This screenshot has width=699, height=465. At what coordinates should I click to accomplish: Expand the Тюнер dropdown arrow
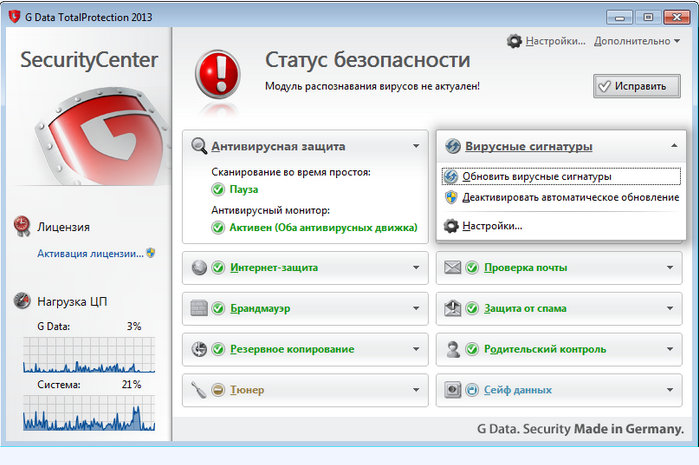(x=416, y=390)
